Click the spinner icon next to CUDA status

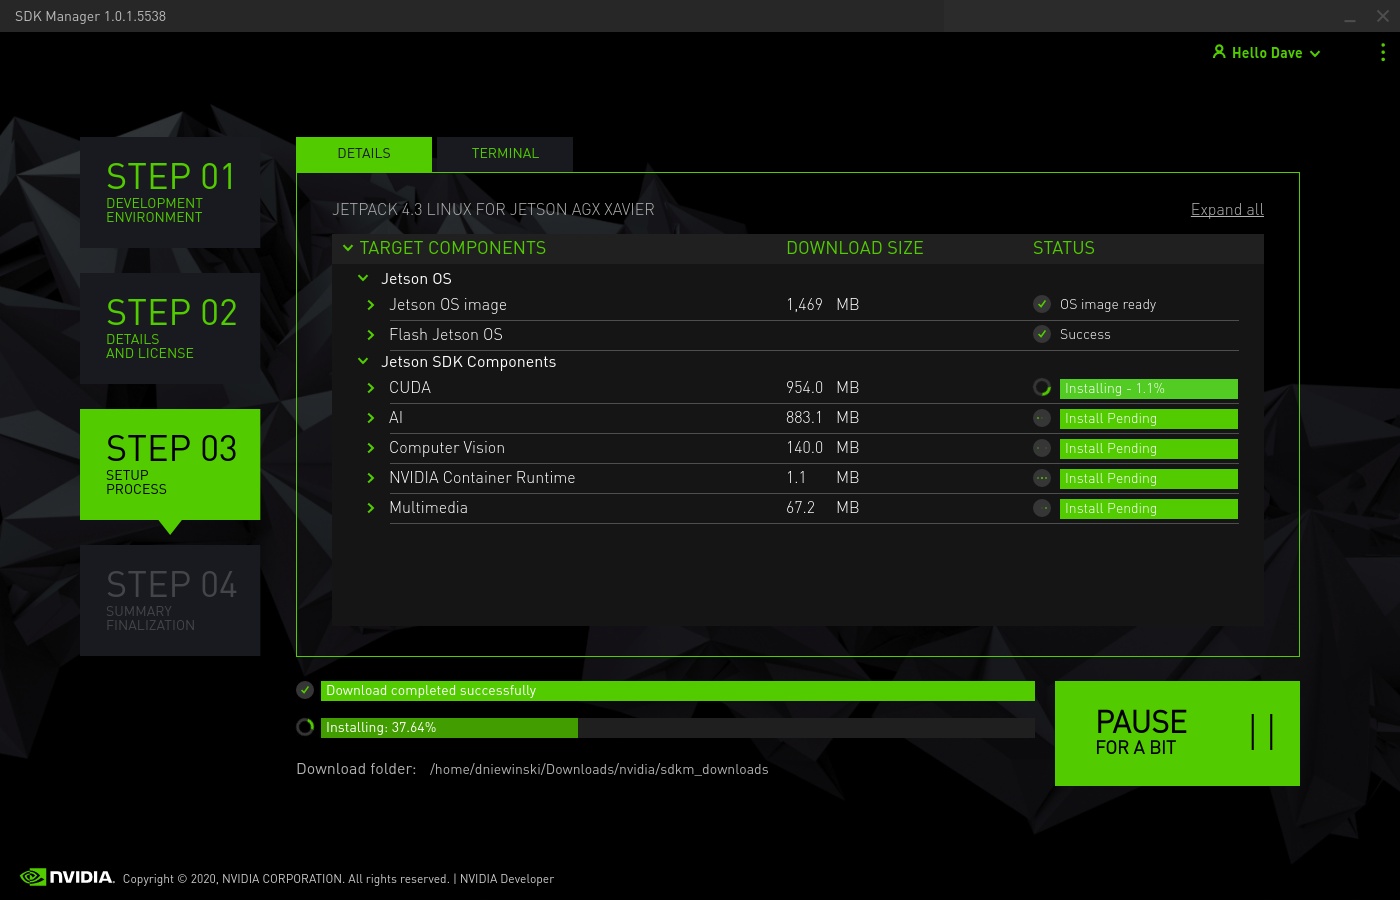tap(1042, 388)
